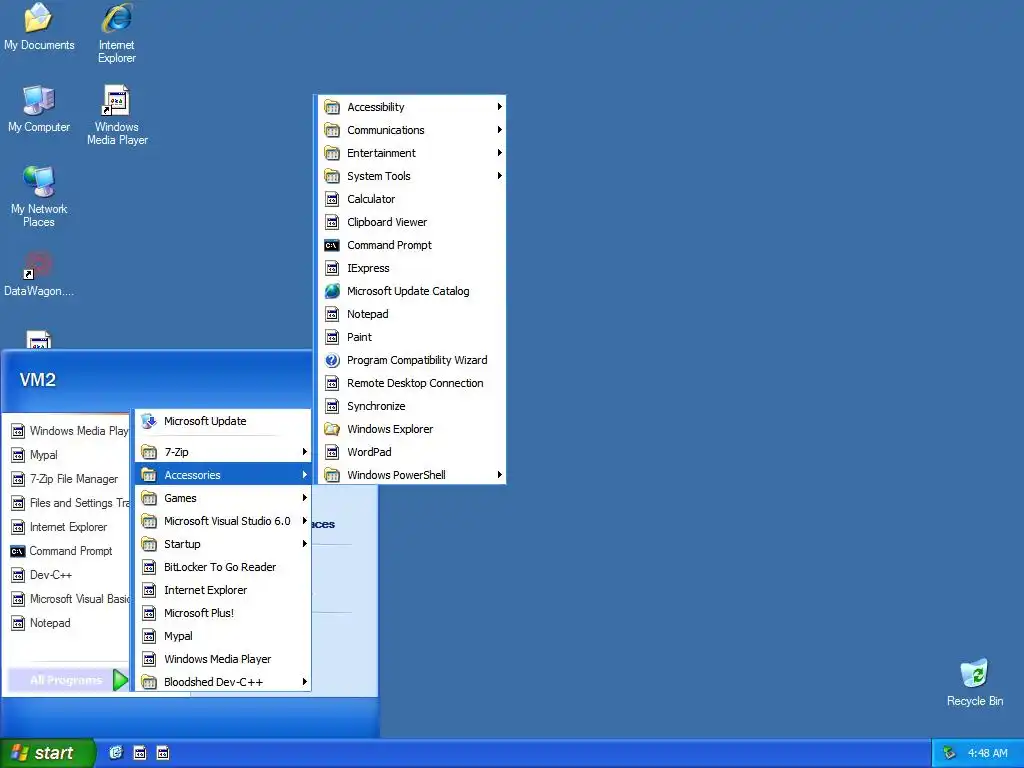Launch BitLocker To Go Reader

point(223,567)
